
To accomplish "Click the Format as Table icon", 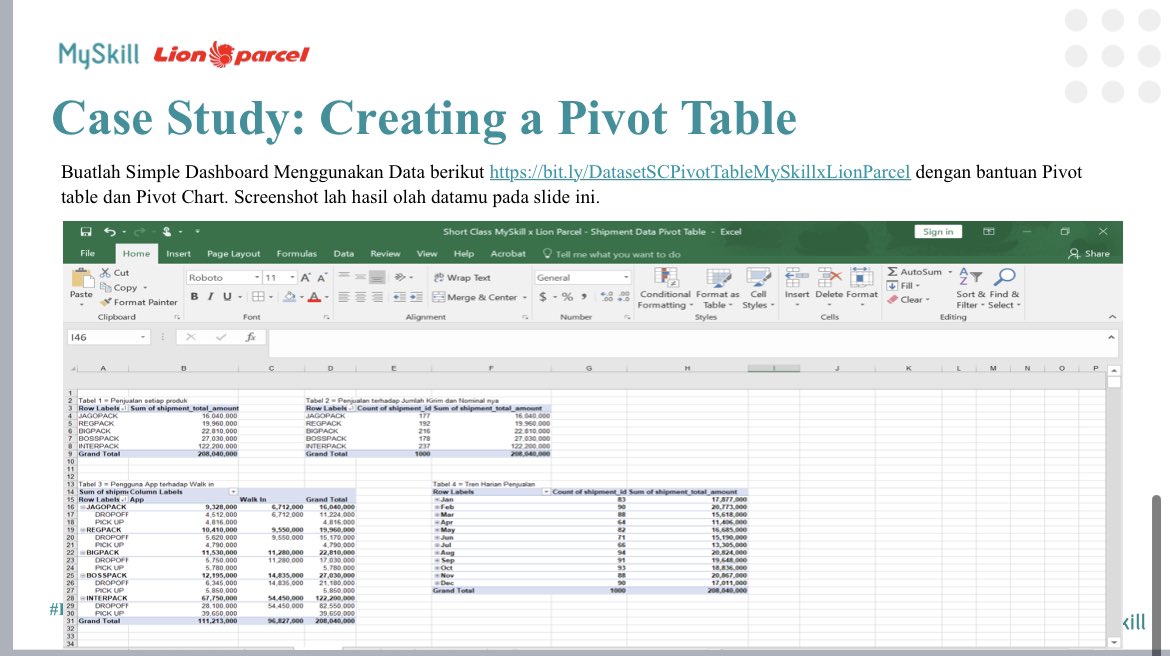I will point(718,278).
